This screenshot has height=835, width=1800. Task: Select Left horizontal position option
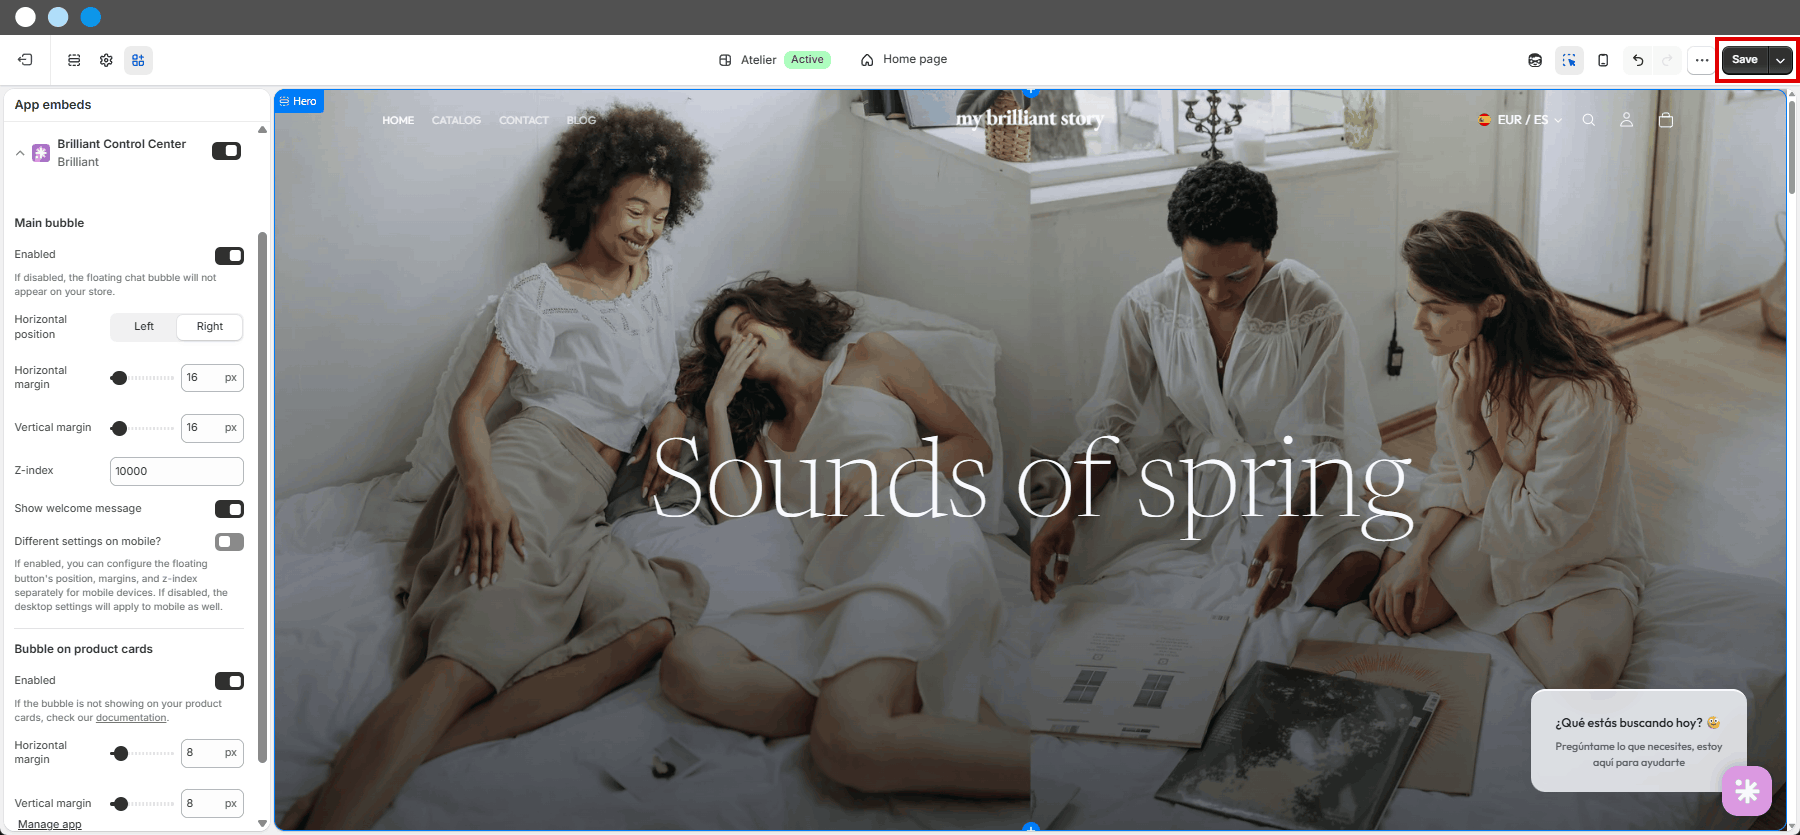[x=144, y=327]
